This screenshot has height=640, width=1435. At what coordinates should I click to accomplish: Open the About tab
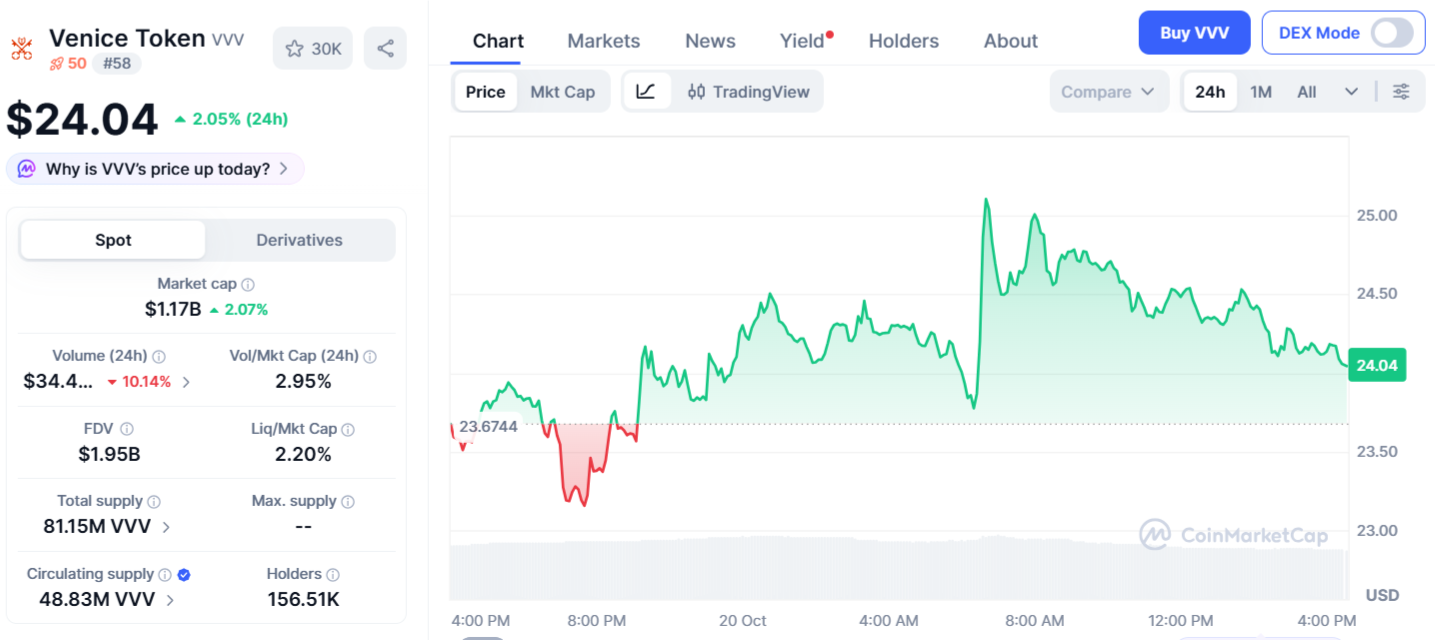click(x=1011, y=41)
